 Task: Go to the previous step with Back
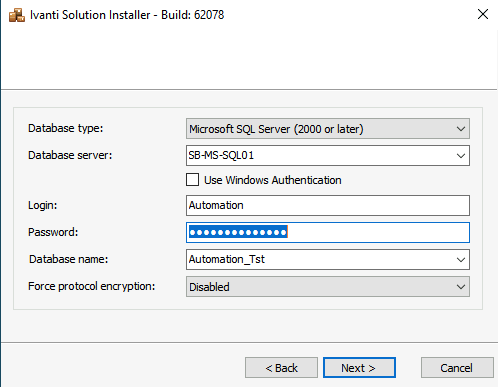point(281,368)
